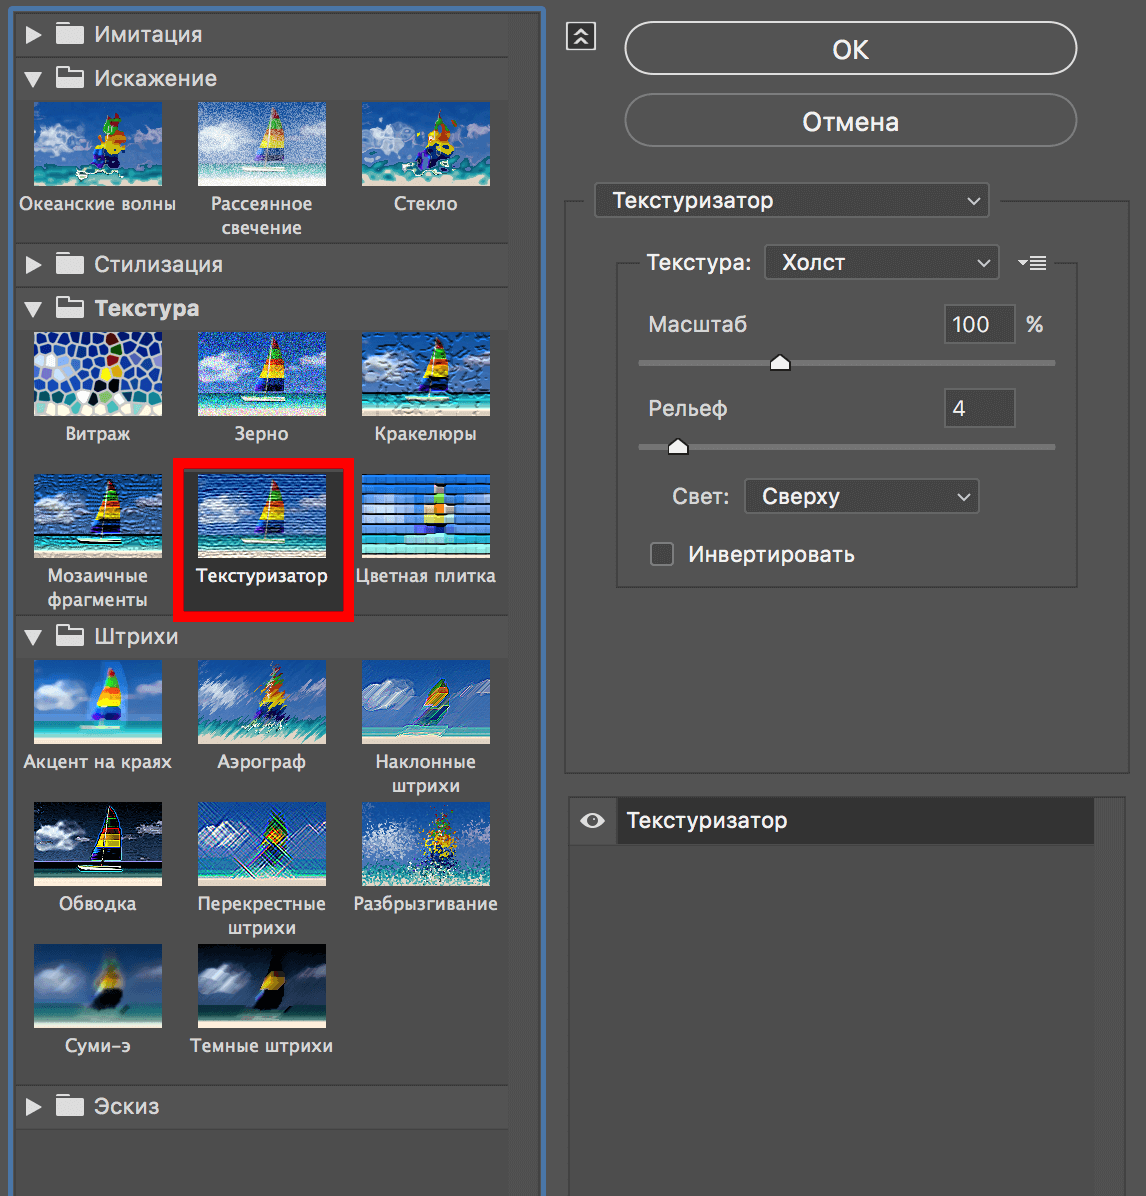
Task: Apply the Стекло distortion filter
Action: [x=425, y=144]
